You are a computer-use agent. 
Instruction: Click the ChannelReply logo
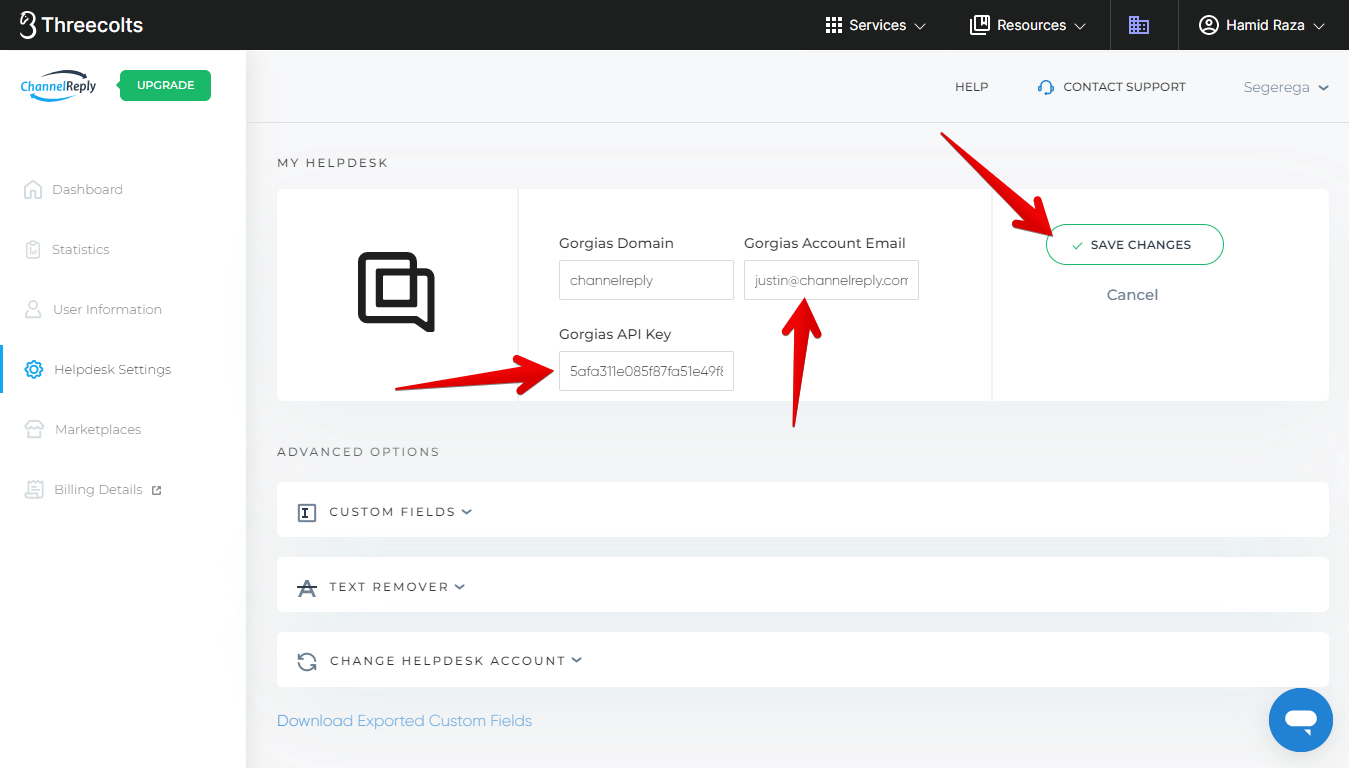pyautogui.click(x=58, y=86)
